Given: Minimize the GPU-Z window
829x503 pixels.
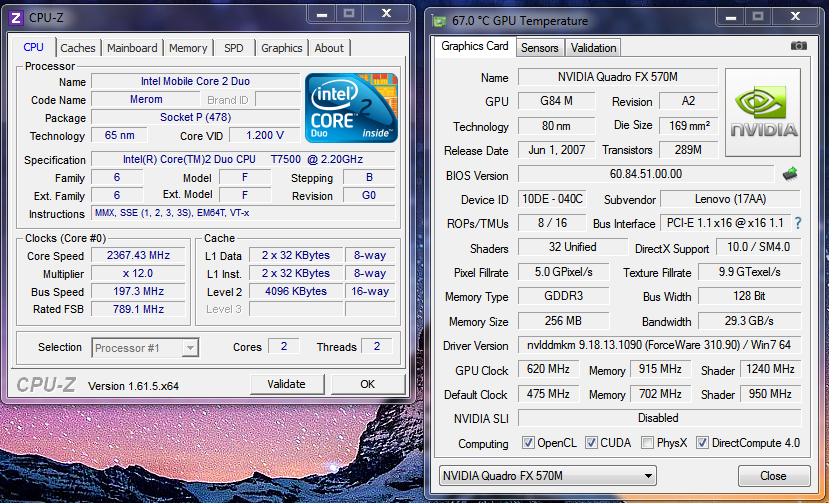Looking at the screenshot, I should [x=731, y=16].
